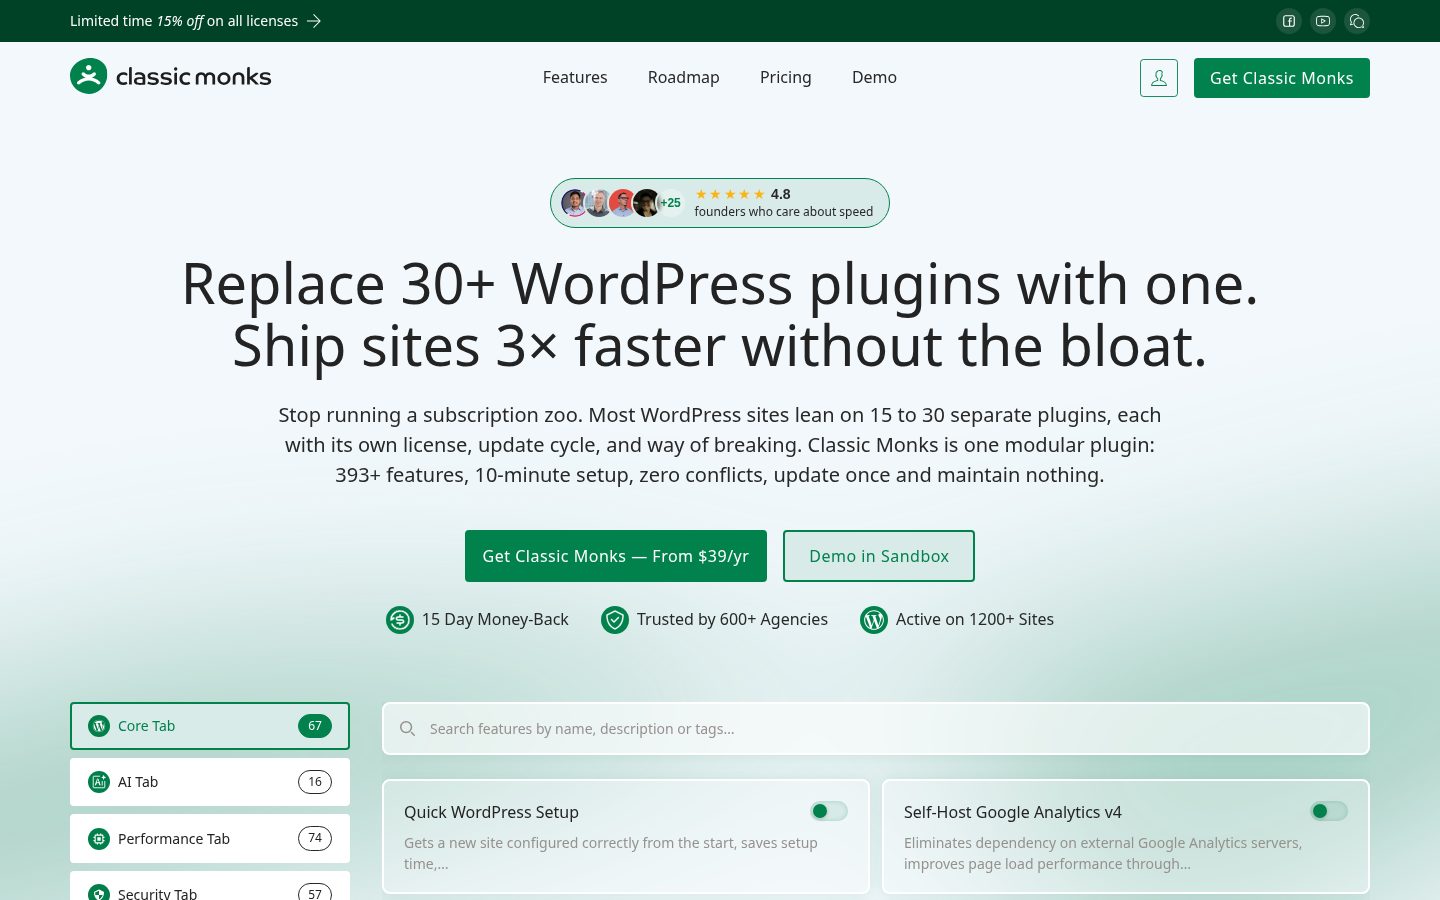Go to the Pricing page

pyautogui.click(x=786, y=77)
